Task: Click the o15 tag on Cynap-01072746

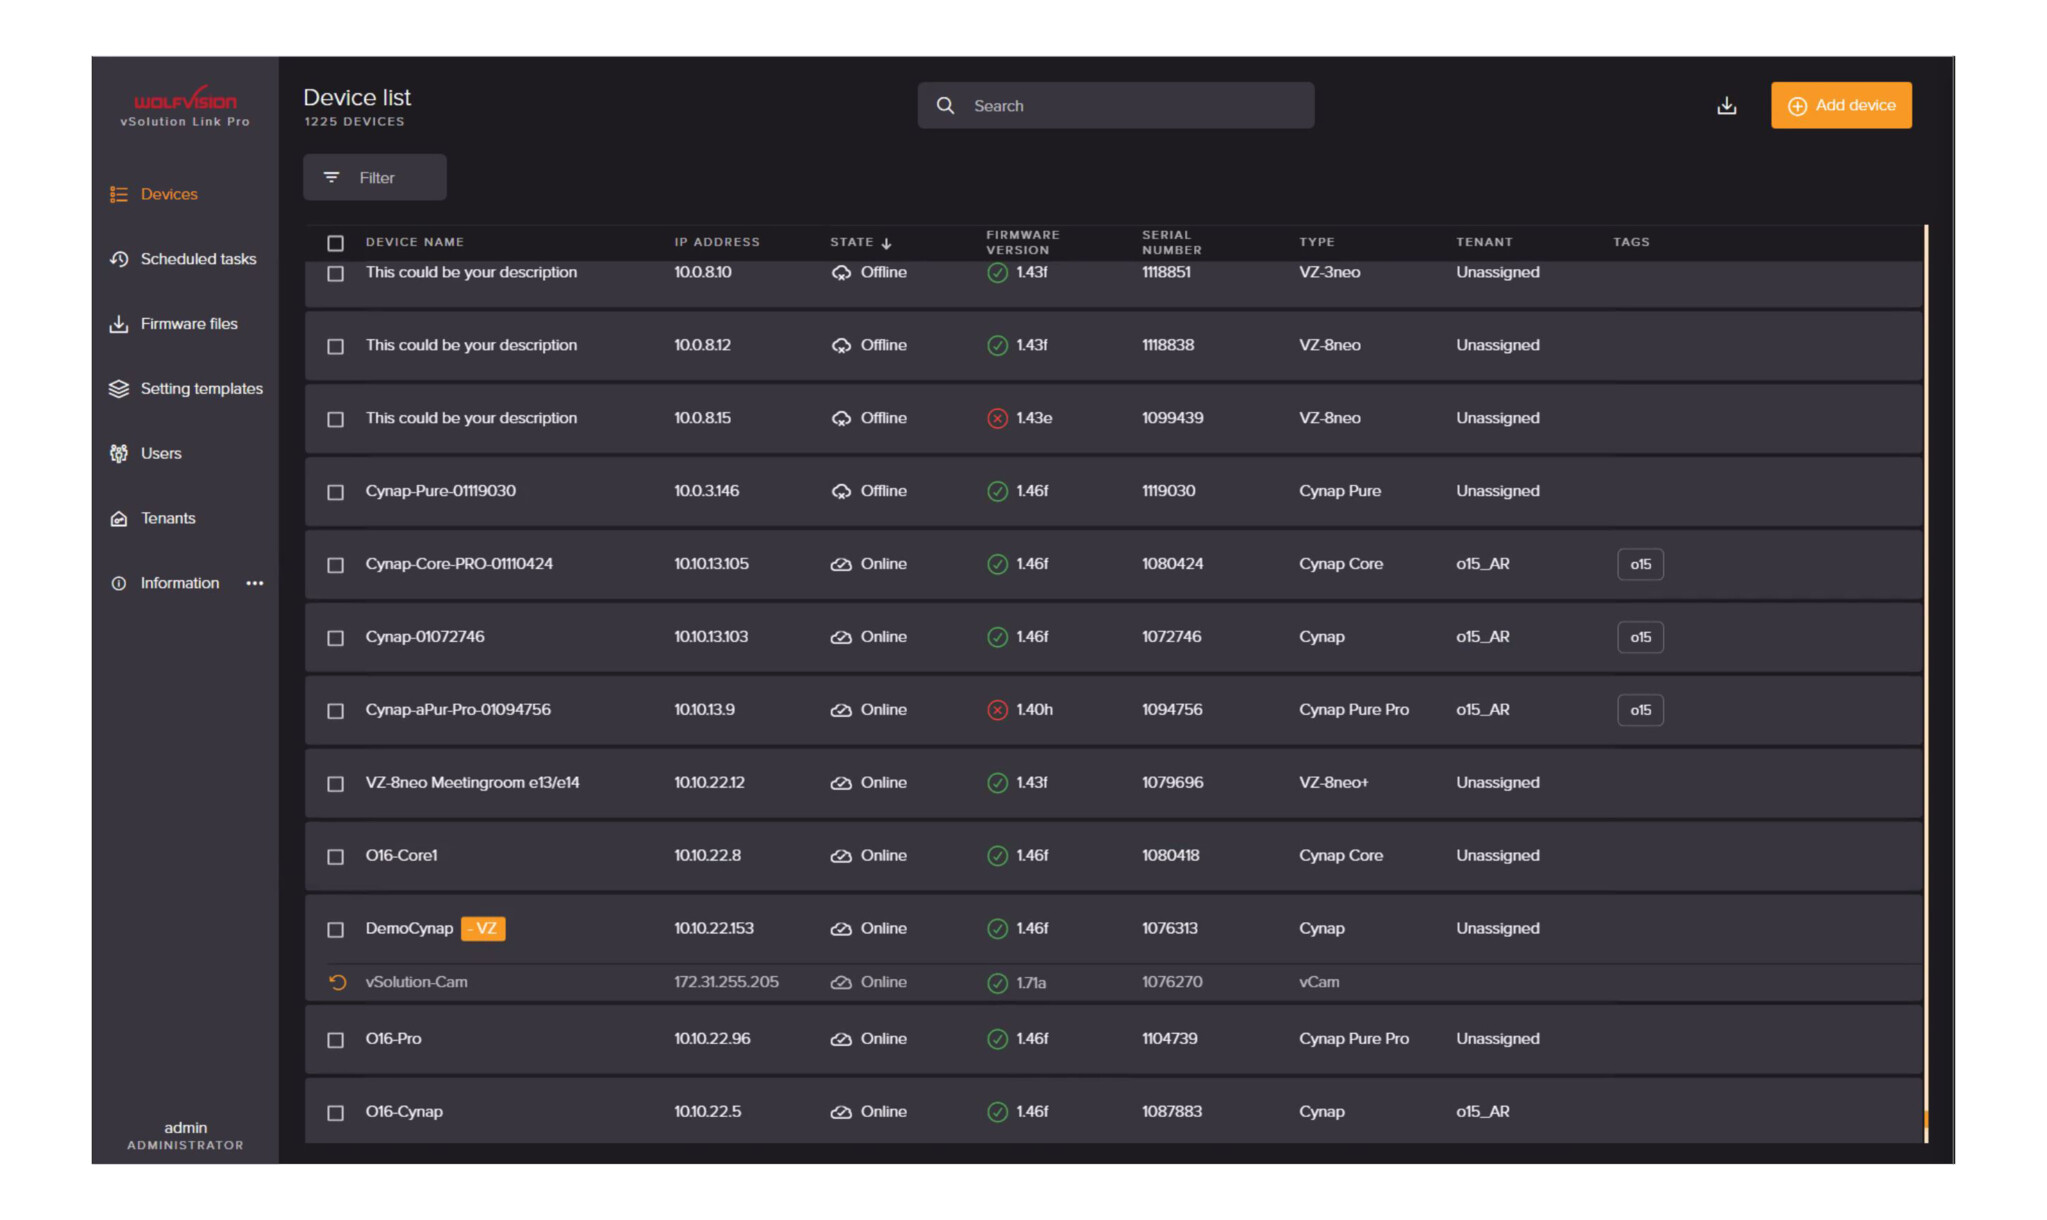Action: (x=1640, y=637)
